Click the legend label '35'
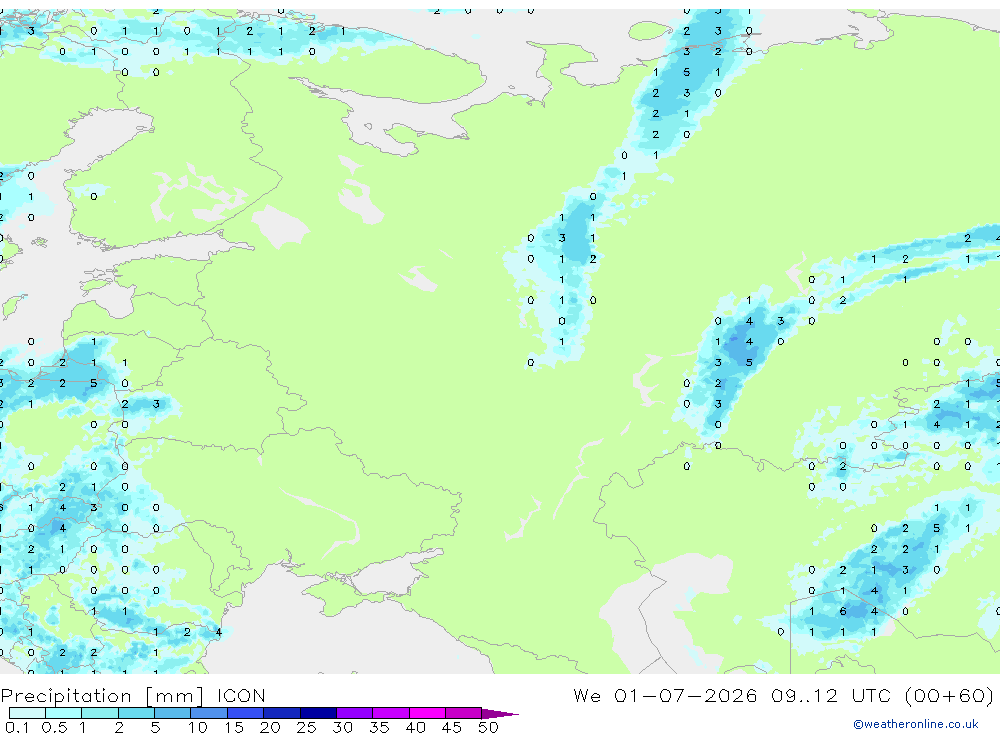 coord(379,727)
